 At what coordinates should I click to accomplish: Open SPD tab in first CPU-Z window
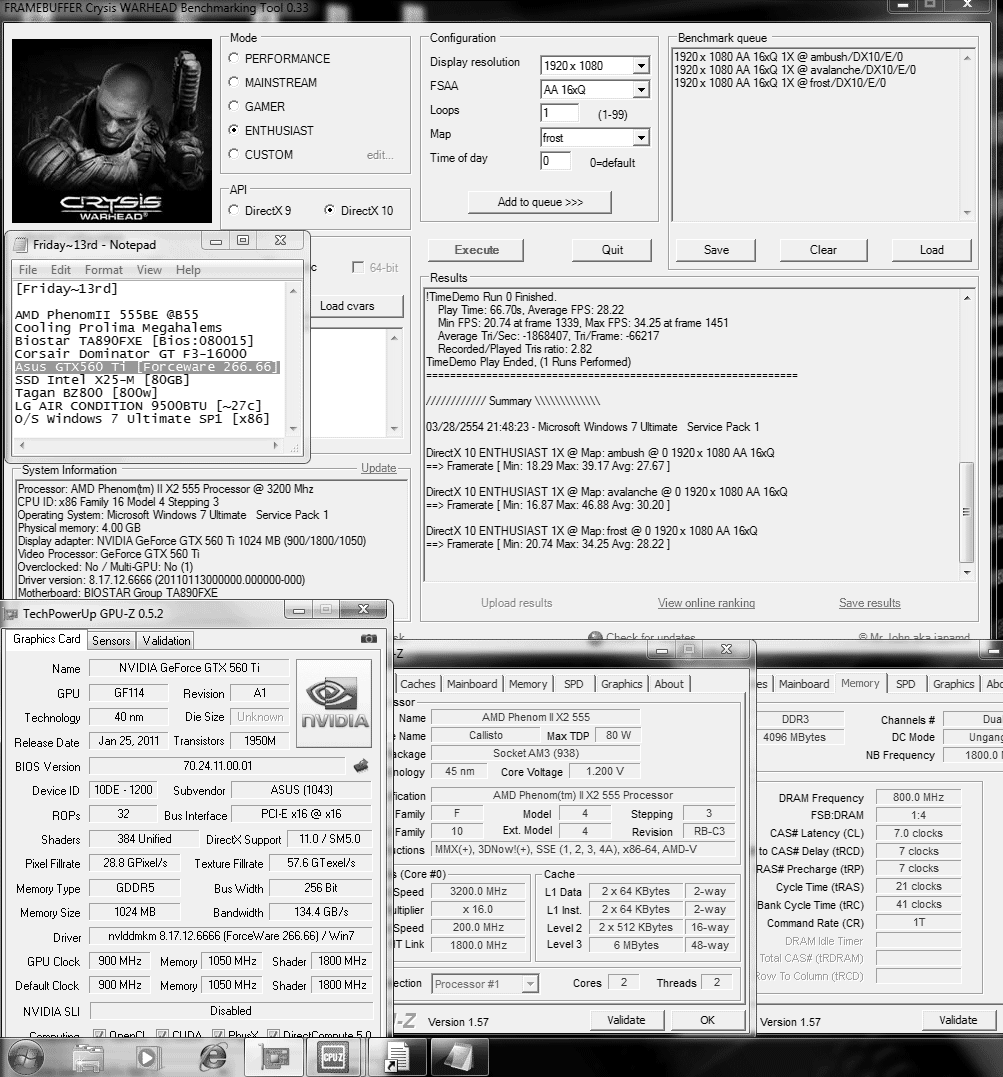[x=574, y=684]
